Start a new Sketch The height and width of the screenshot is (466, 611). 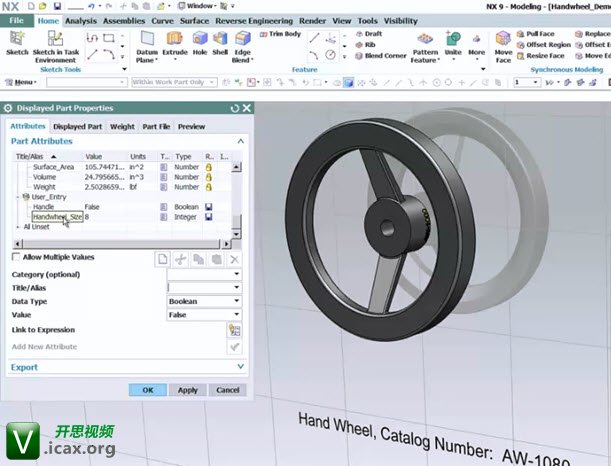pyautogui.click(x=17, y=43)
